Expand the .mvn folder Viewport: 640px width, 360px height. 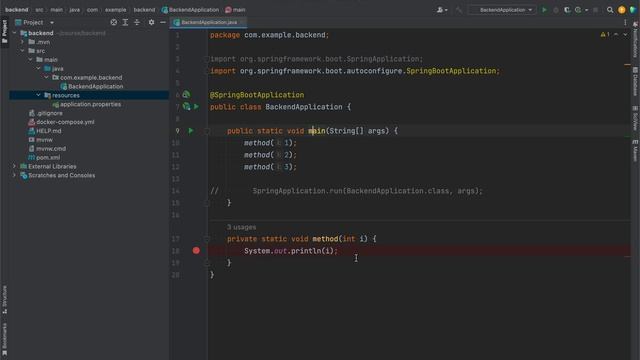pos(23,42)
